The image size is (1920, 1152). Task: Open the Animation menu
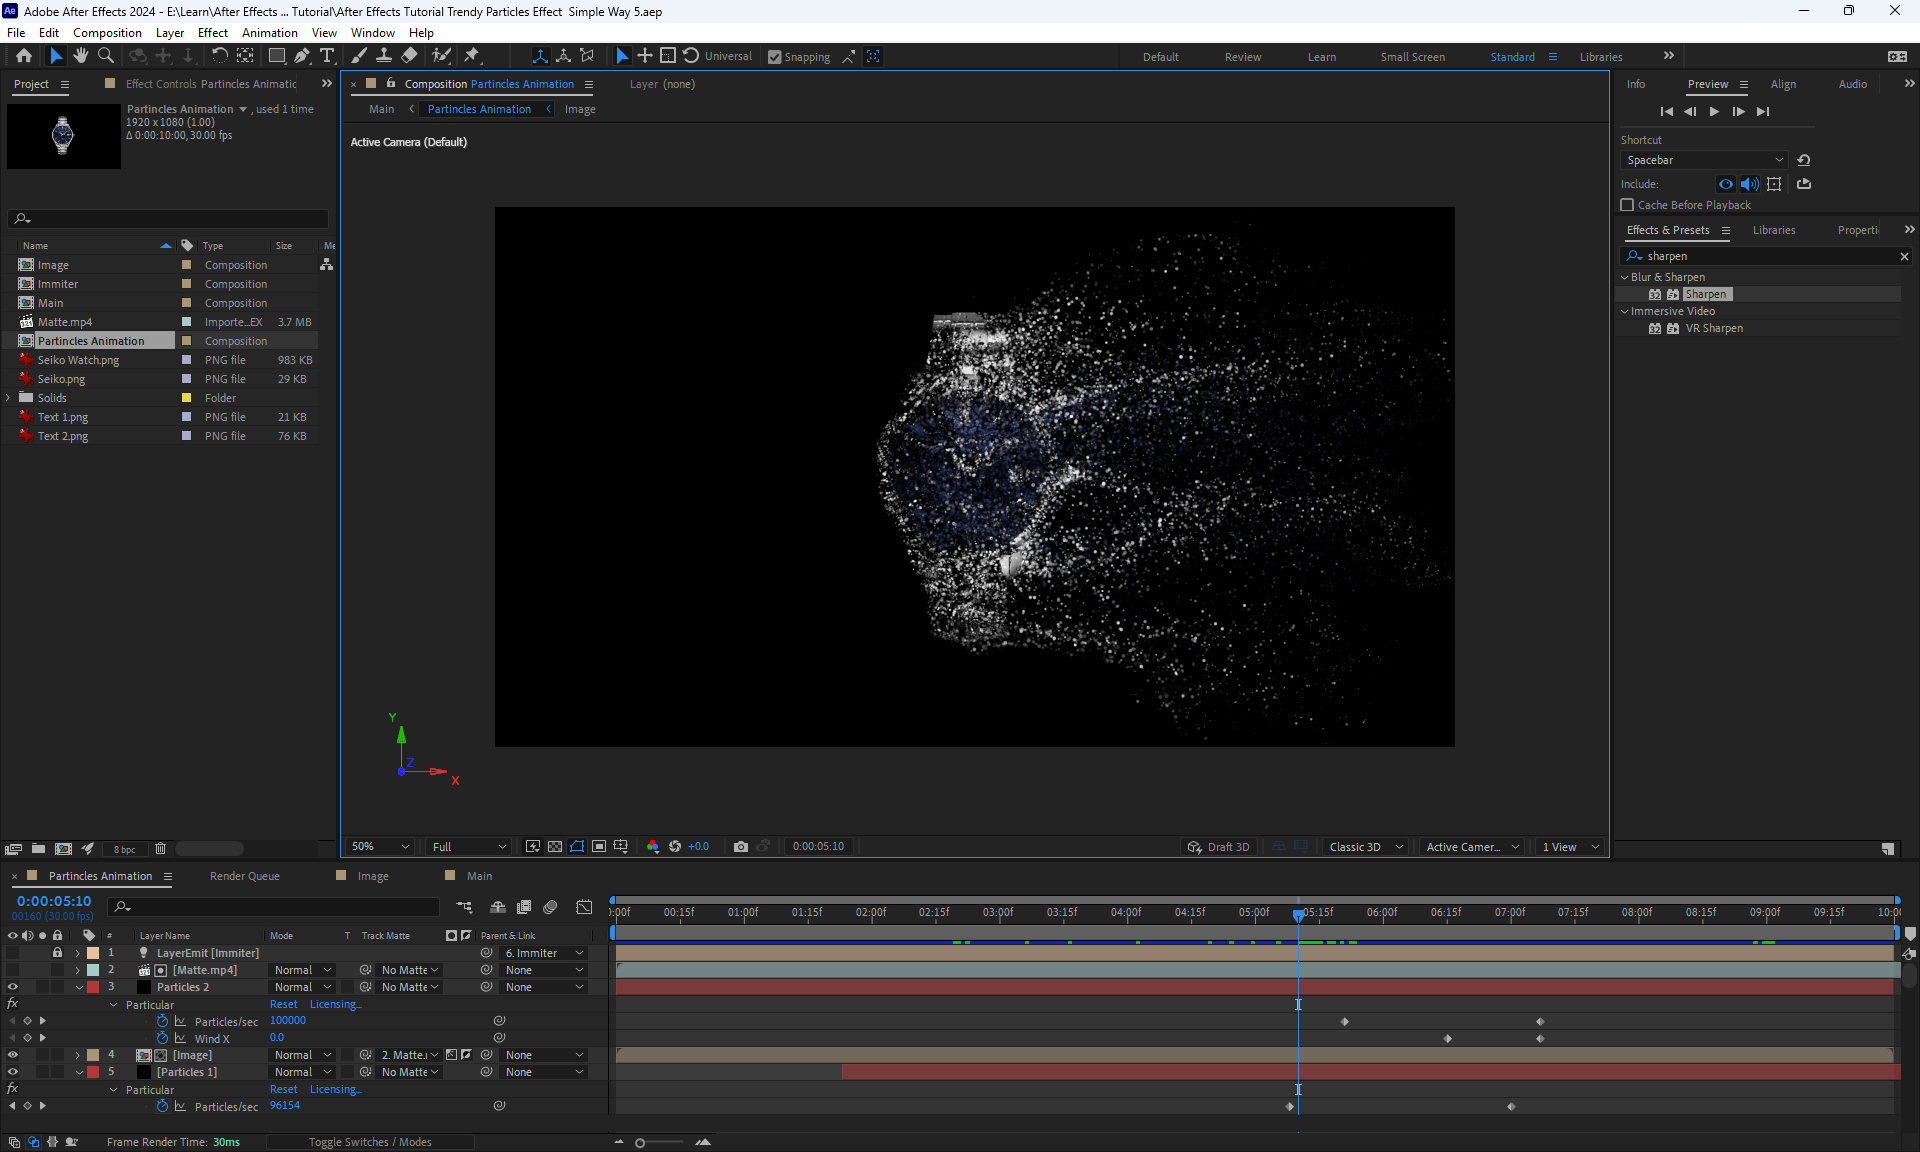pyautogui.click(x=269, y=32)
